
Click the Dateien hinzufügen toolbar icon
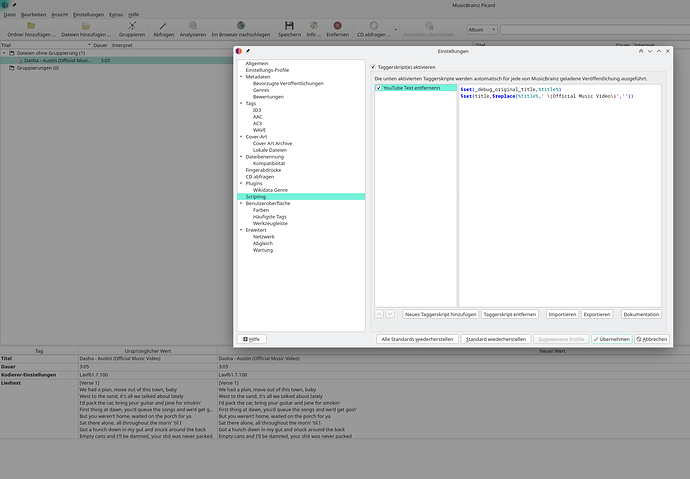coord(86,26)
